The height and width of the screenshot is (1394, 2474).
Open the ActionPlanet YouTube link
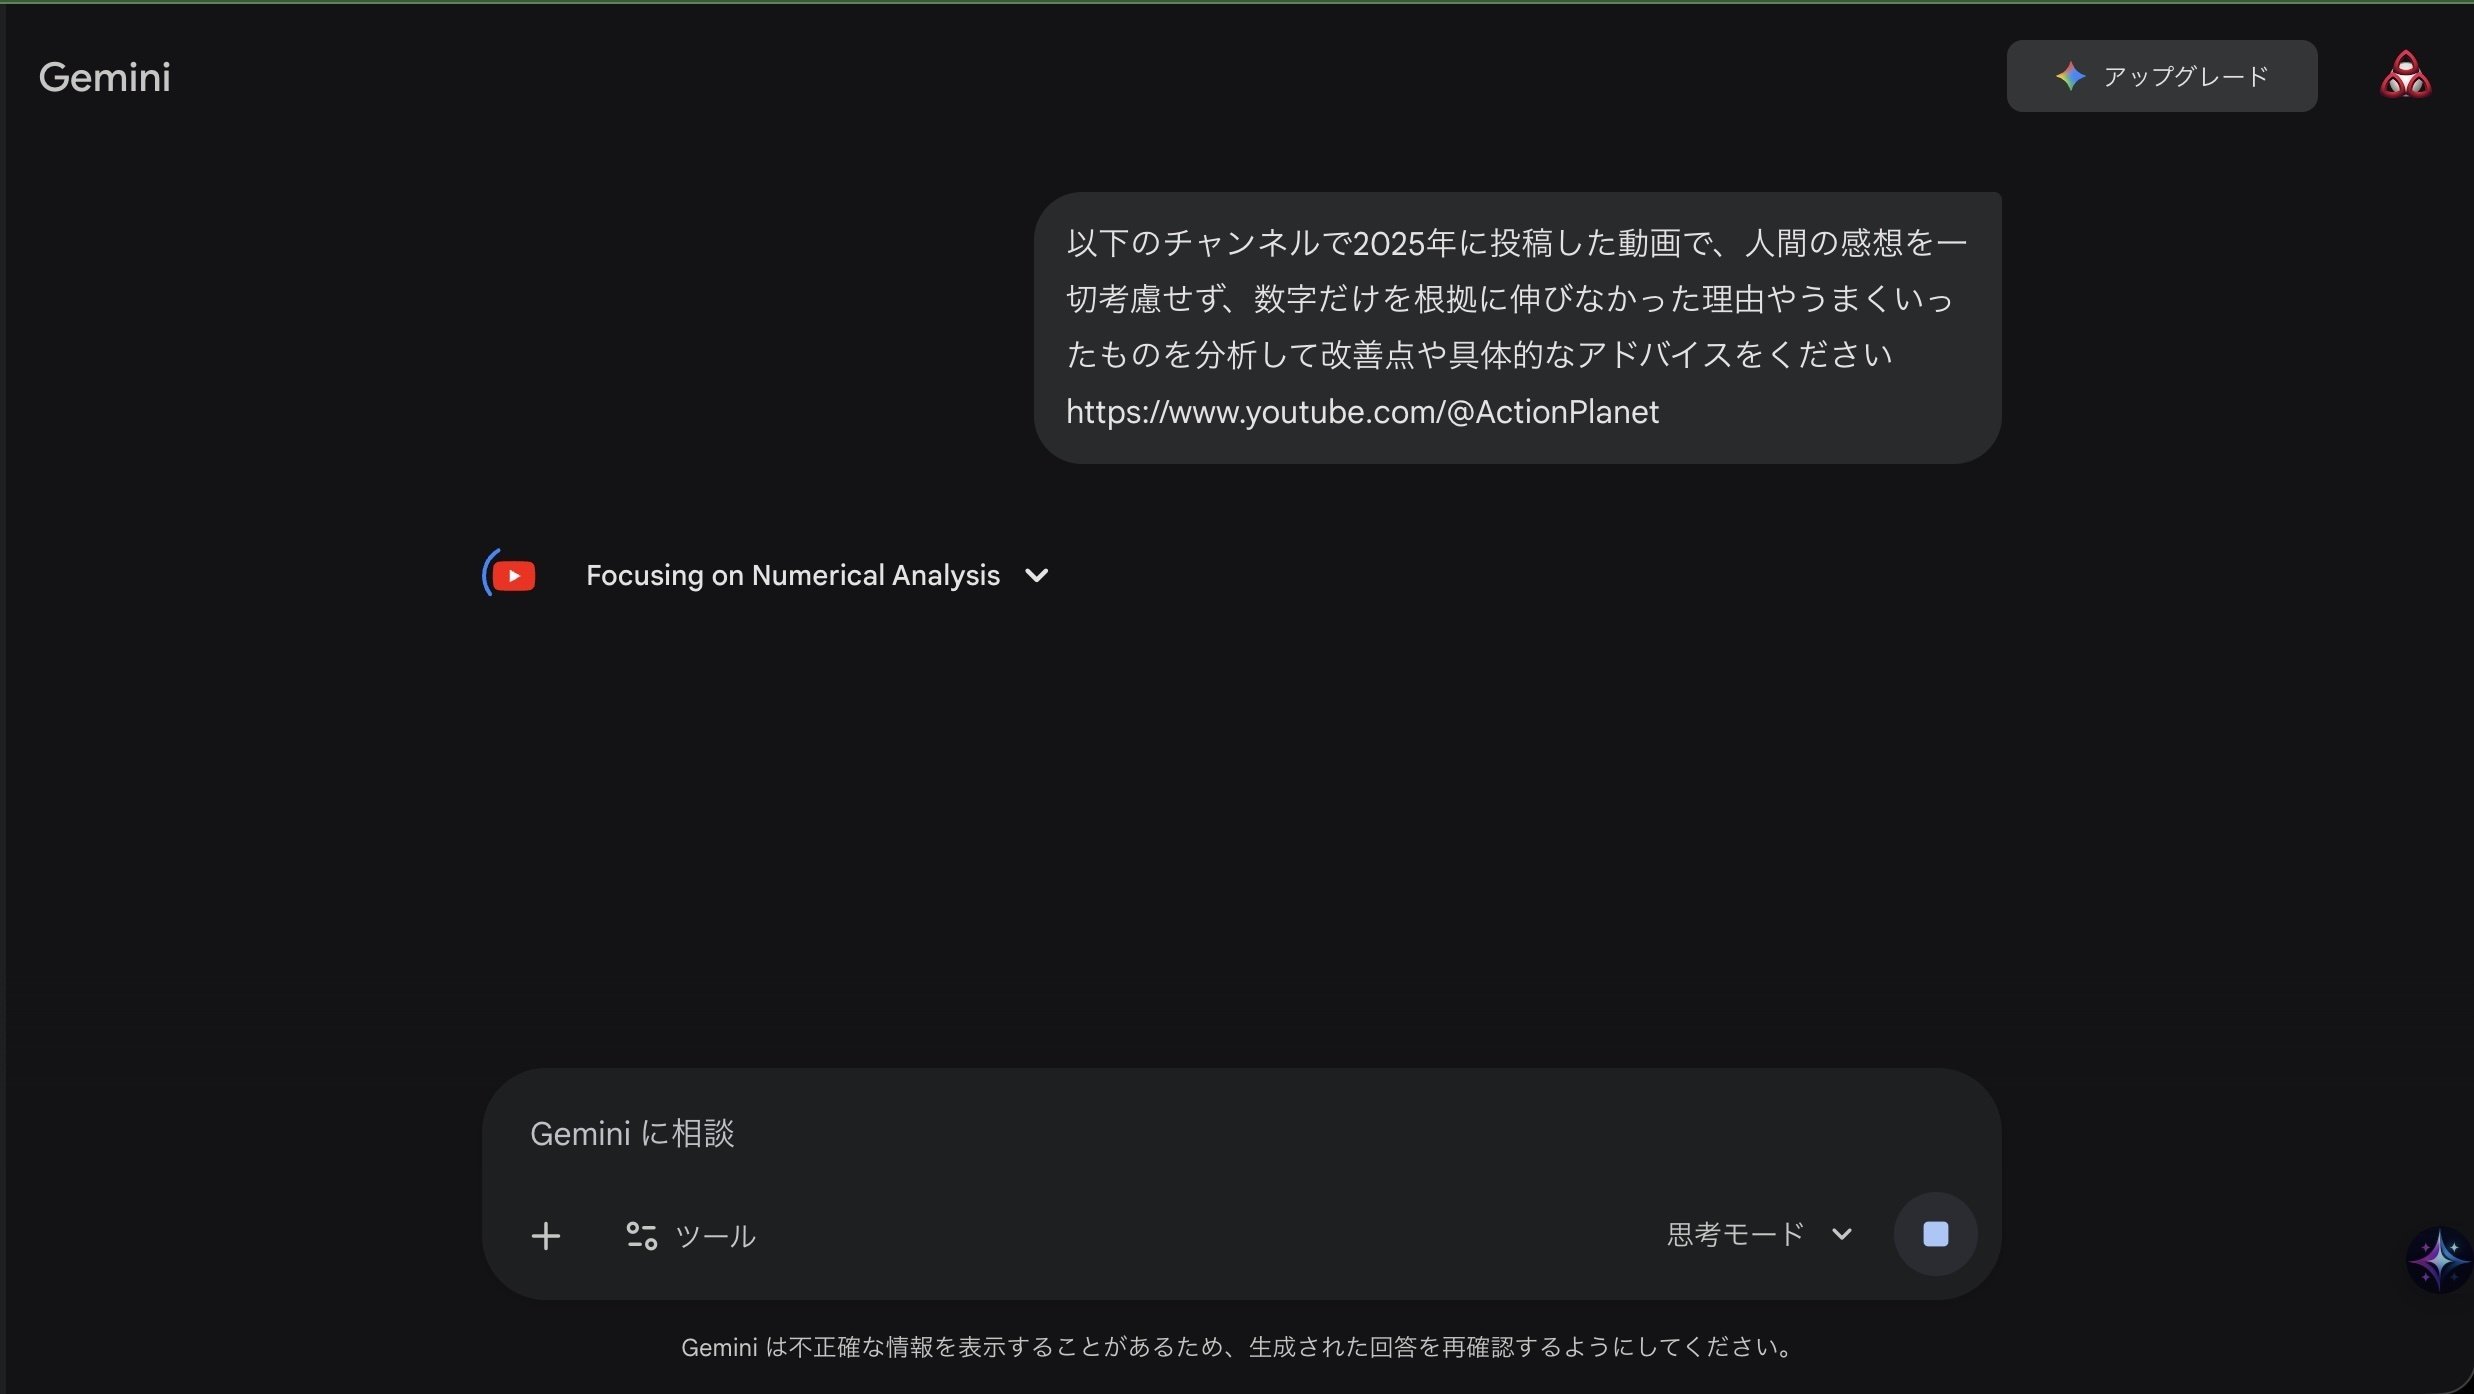click(1360, 411)
